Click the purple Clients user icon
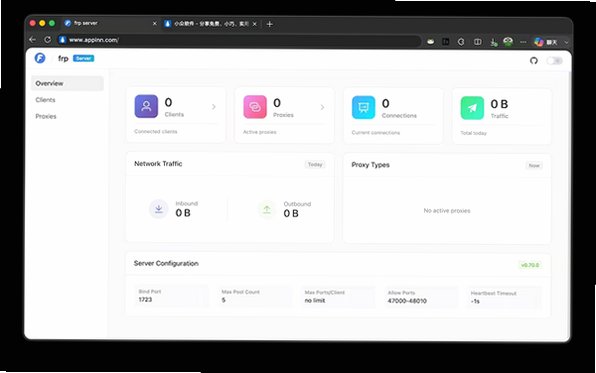Viewport: 596px width, 373px height. (x=146, y=106)
